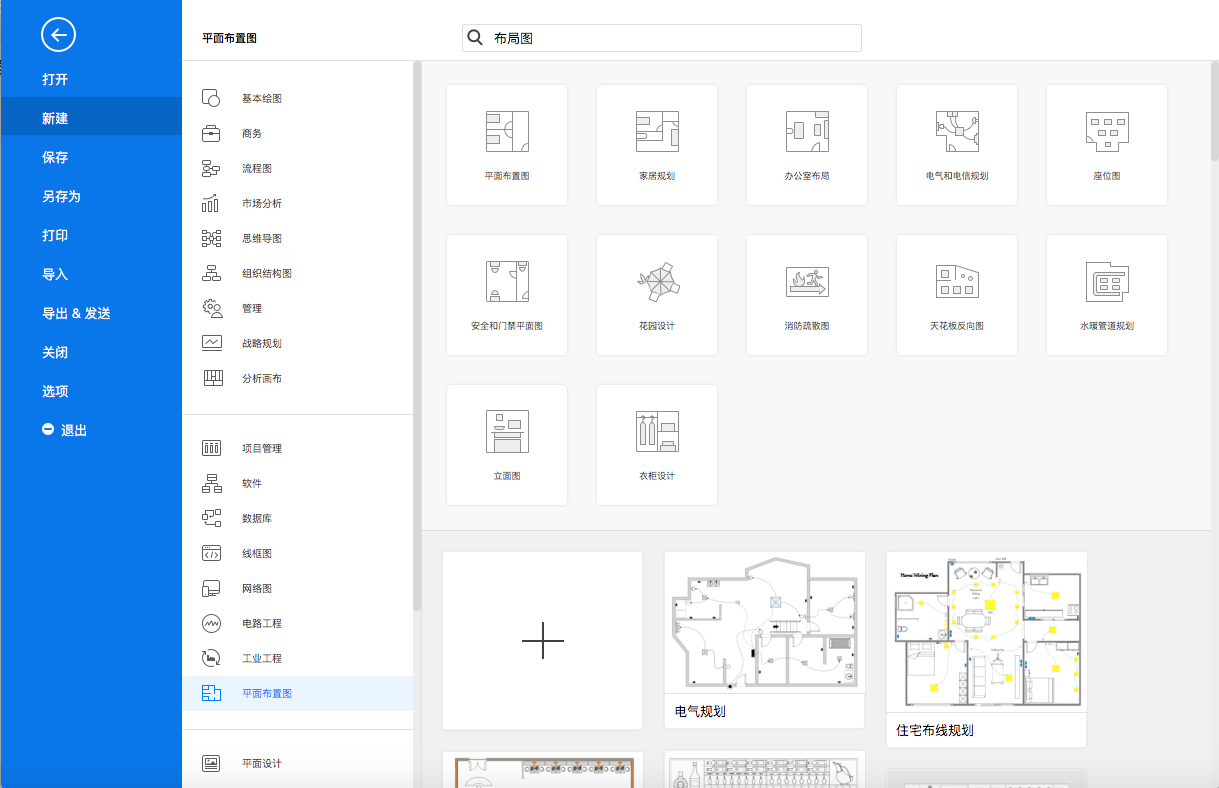Open the 平面布置图 template tile
The image size is (1219, 788).
coord(507,145)
